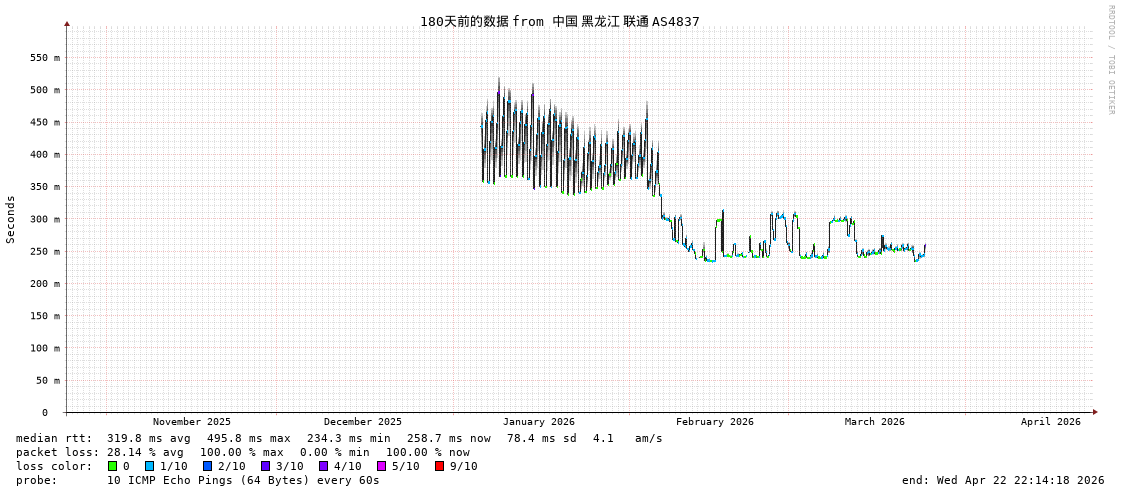
Task: Select the January 2026 axis label
Action: coord(538,422)
